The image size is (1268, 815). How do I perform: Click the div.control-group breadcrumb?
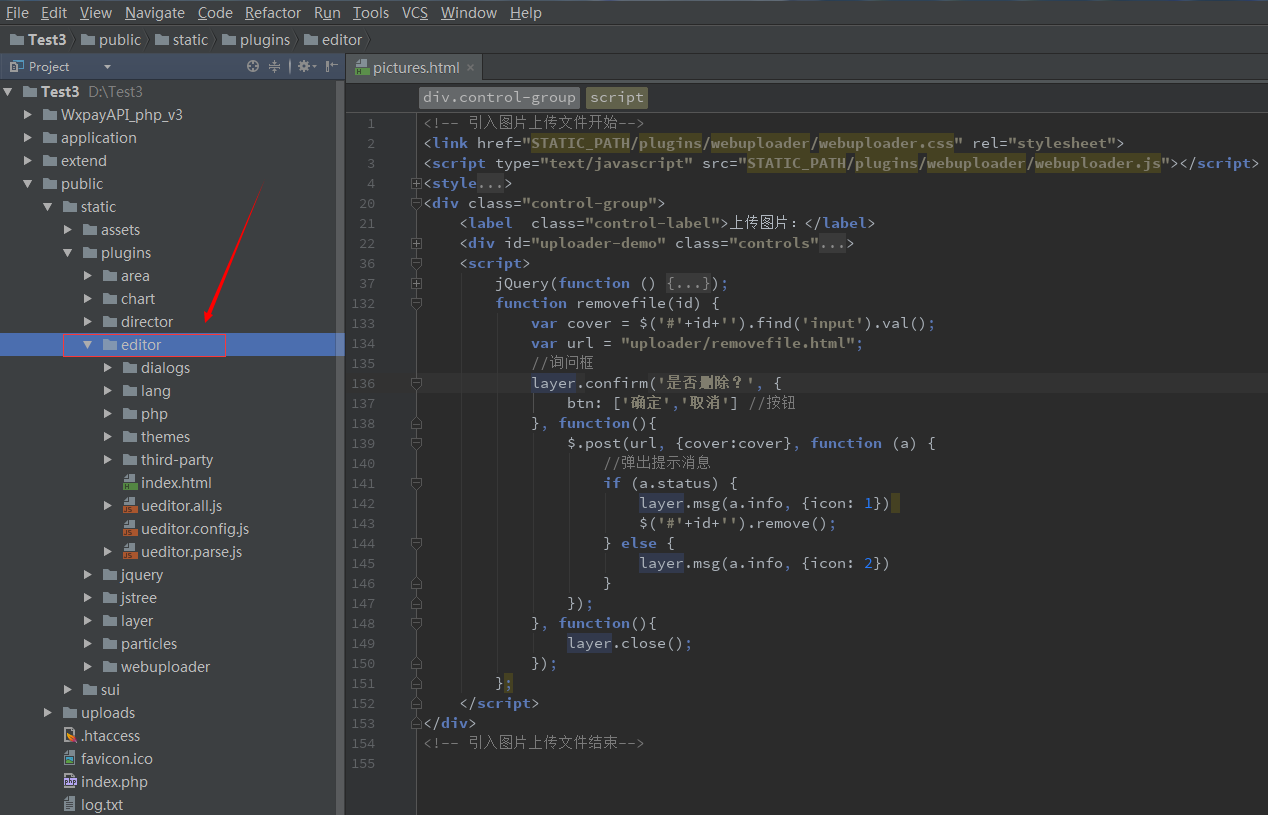[x=499, y=97]
